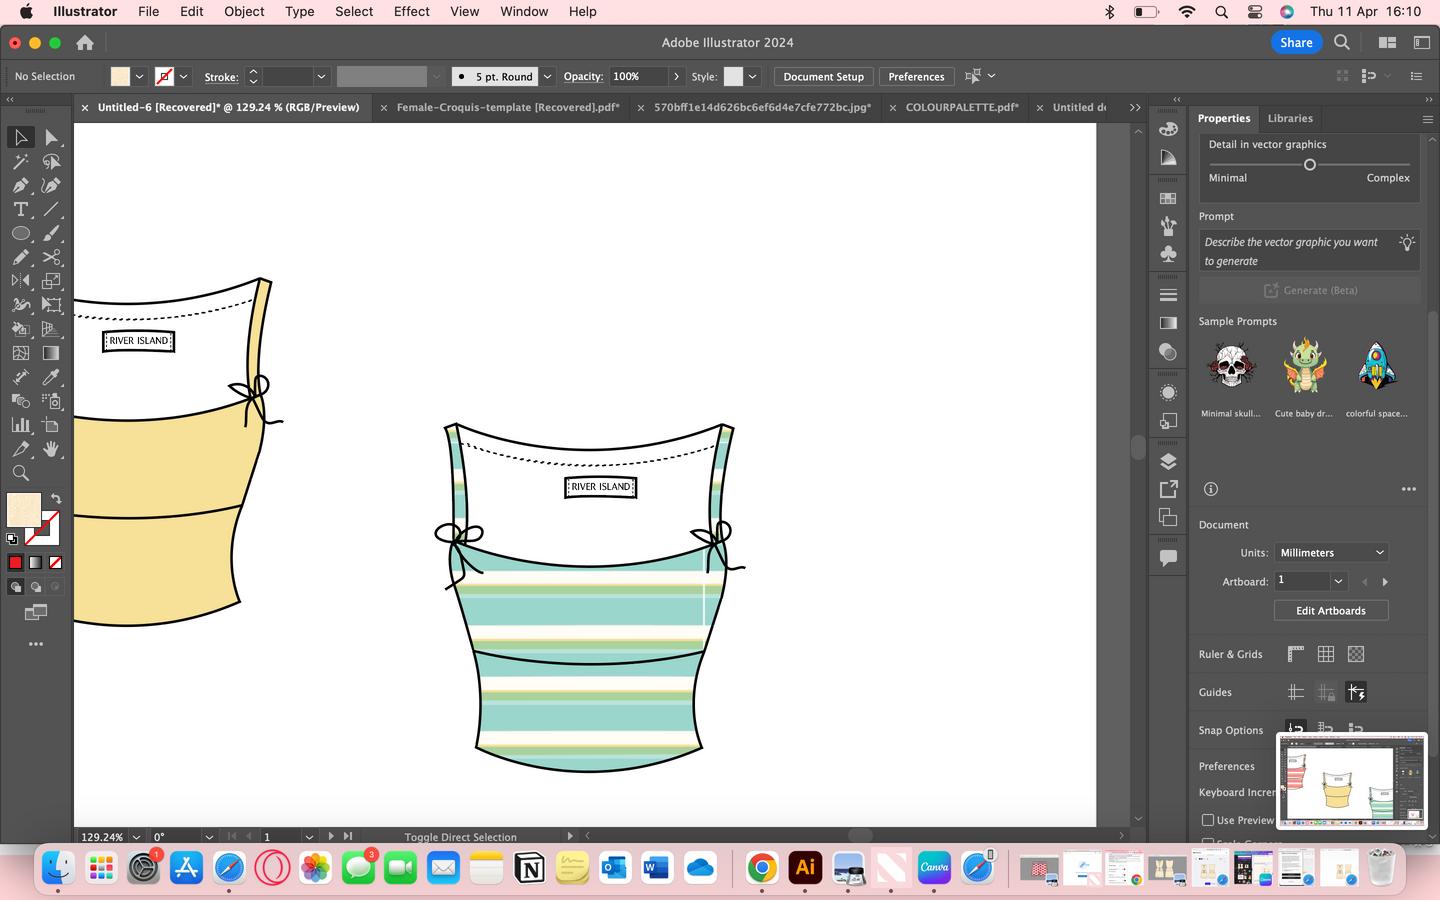Activate the Scissors tool
1440x900 pixels.
tap(51, 257)
